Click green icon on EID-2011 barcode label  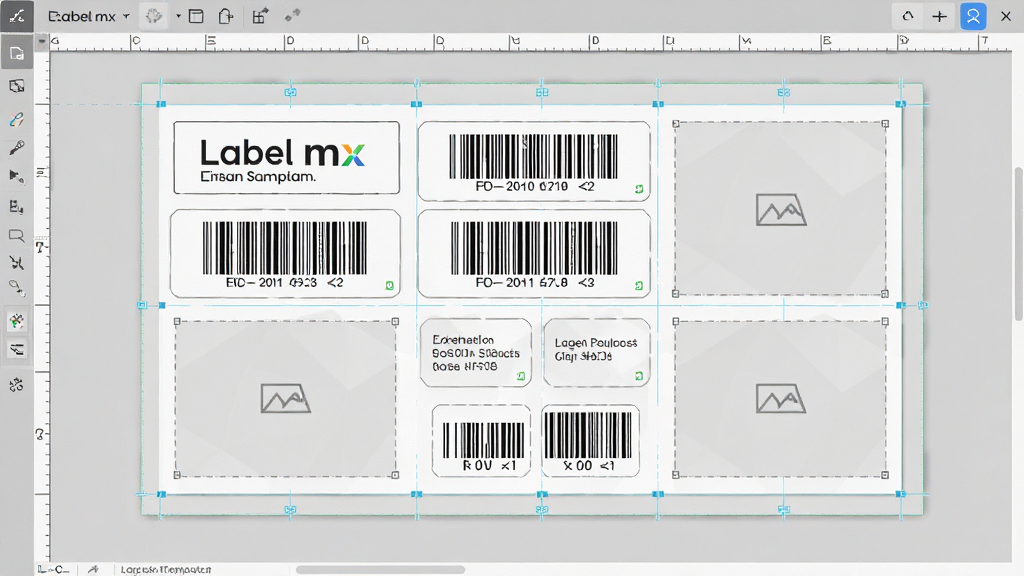click(390, 285)
